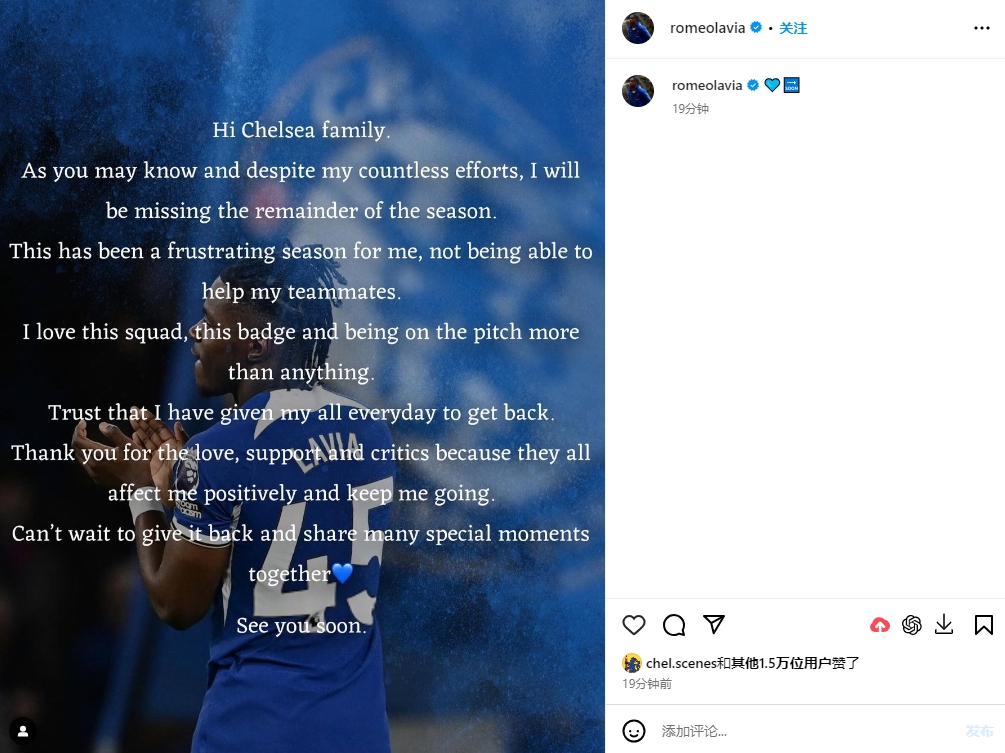Follow romeolavia via 关注 button

click(793, 28)
